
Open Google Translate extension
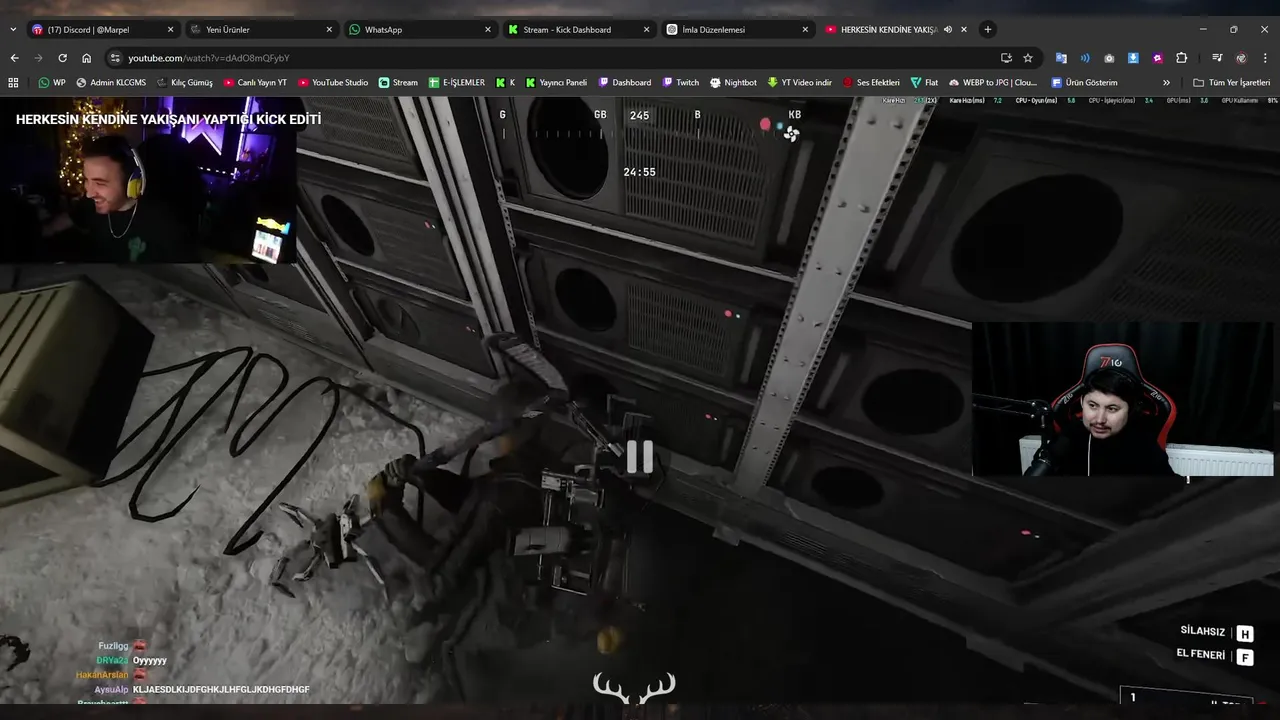click(x=1061, y=58)
